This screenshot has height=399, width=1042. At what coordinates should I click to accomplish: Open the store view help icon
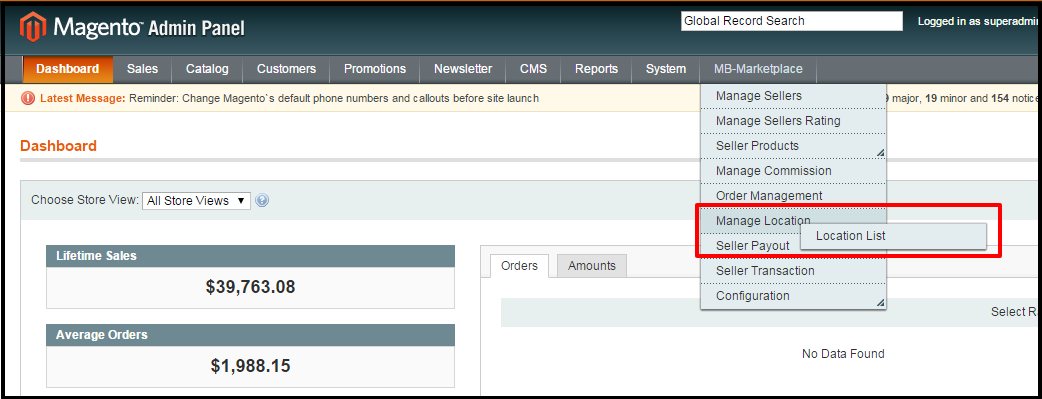(262, 200)
